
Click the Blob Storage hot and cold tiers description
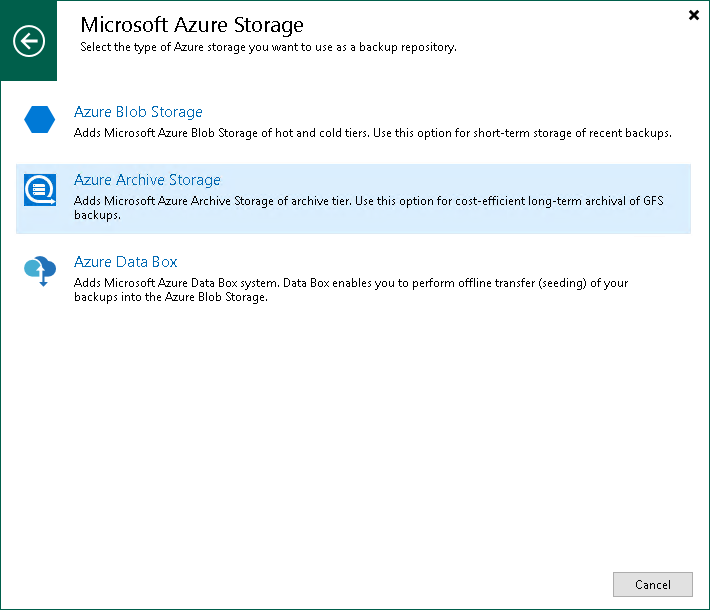[372, 133]
